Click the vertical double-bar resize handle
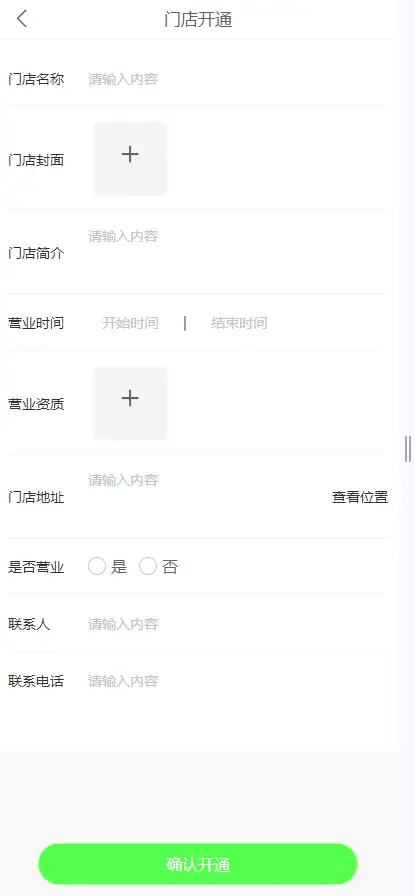The width and height of the screenshot is (415, 896). click(408, 449)
